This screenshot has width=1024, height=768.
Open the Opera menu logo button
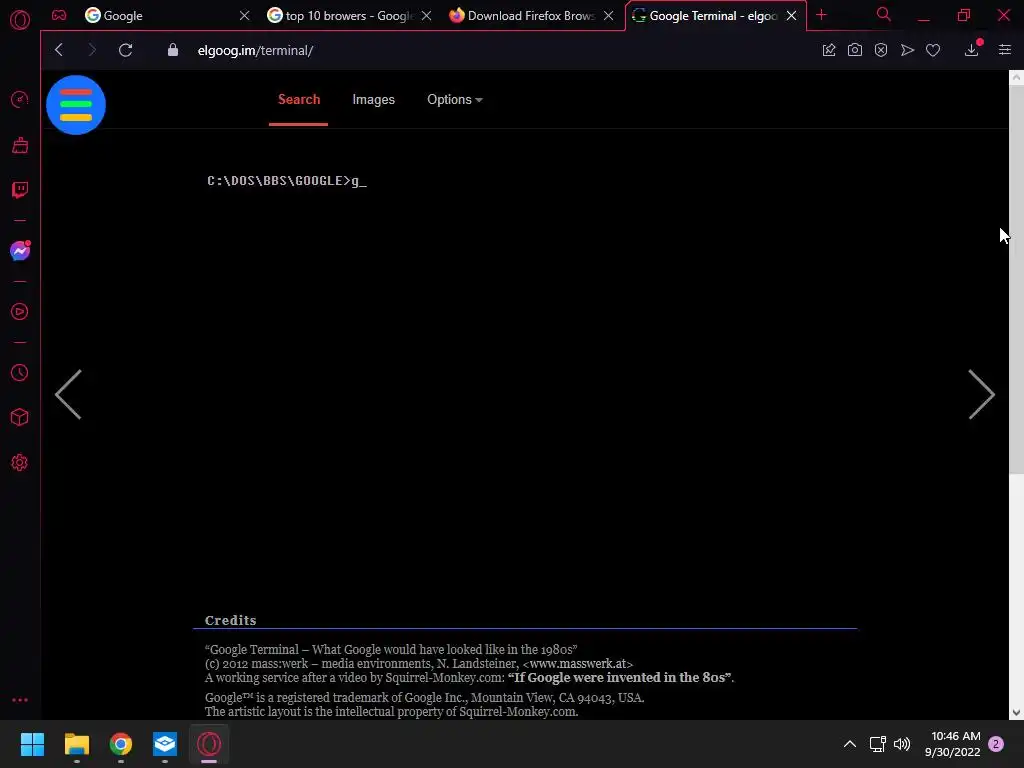[x=20, y=20]
